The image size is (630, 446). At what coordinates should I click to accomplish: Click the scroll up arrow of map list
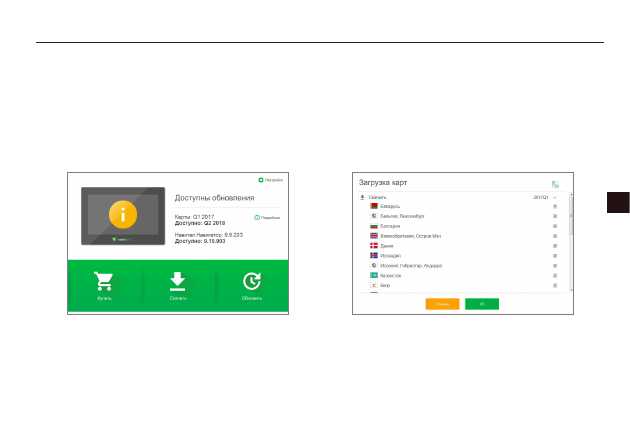point(571,194)
